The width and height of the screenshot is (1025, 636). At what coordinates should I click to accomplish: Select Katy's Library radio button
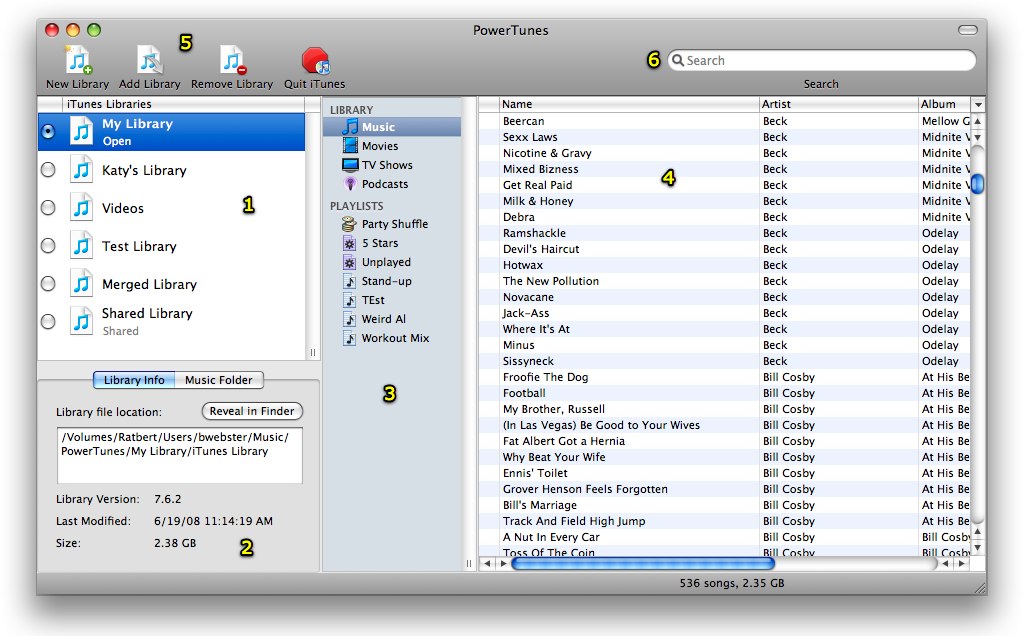click(47, 170)
